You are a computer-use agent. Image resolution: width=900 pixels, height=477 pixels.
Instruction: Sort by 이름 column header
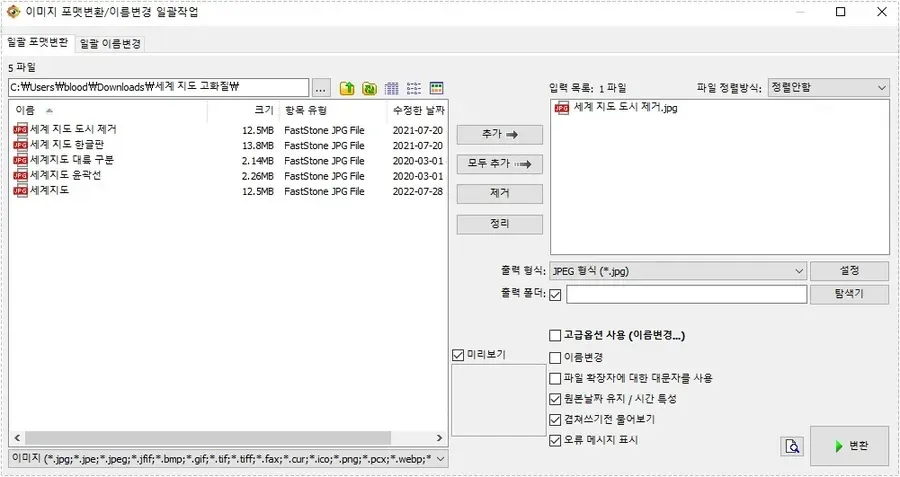108,110
